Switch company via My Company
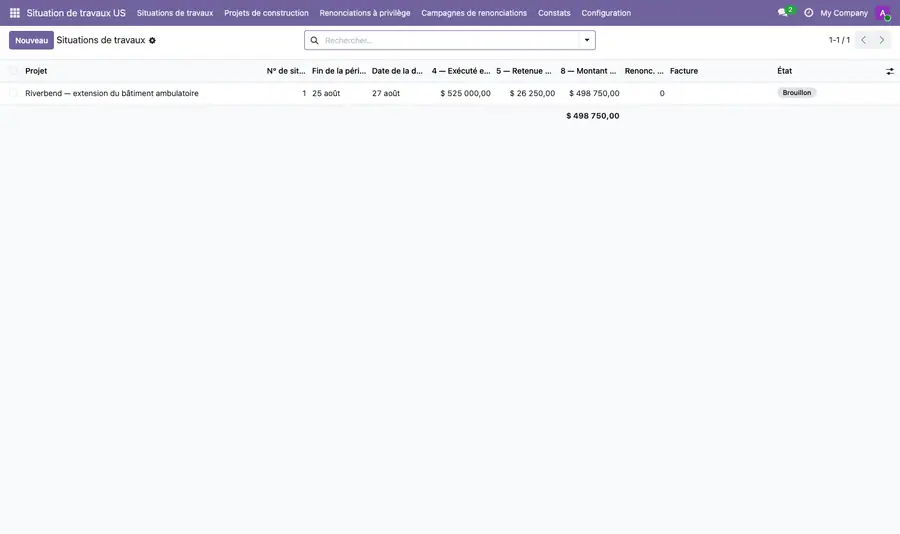The width and height of the screenshot is (900, 534). (x=844, y=13)
